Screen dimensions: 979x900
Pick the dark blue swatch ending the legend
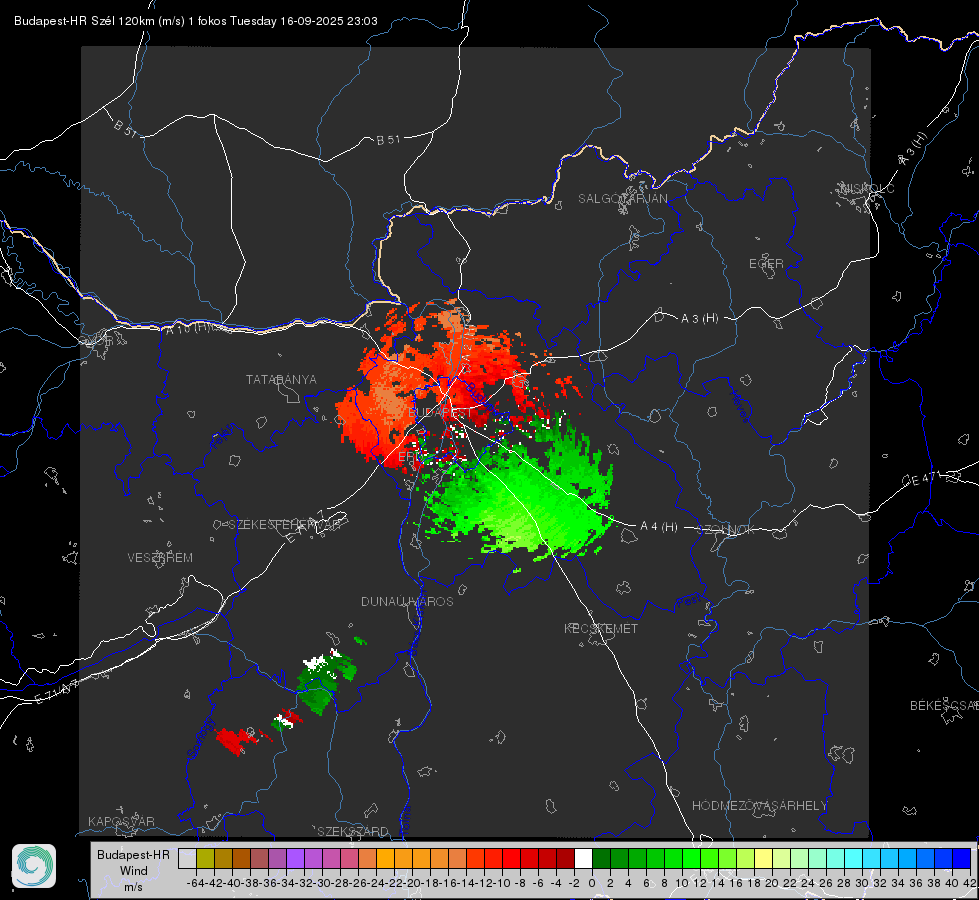click(x=962, y=858)
